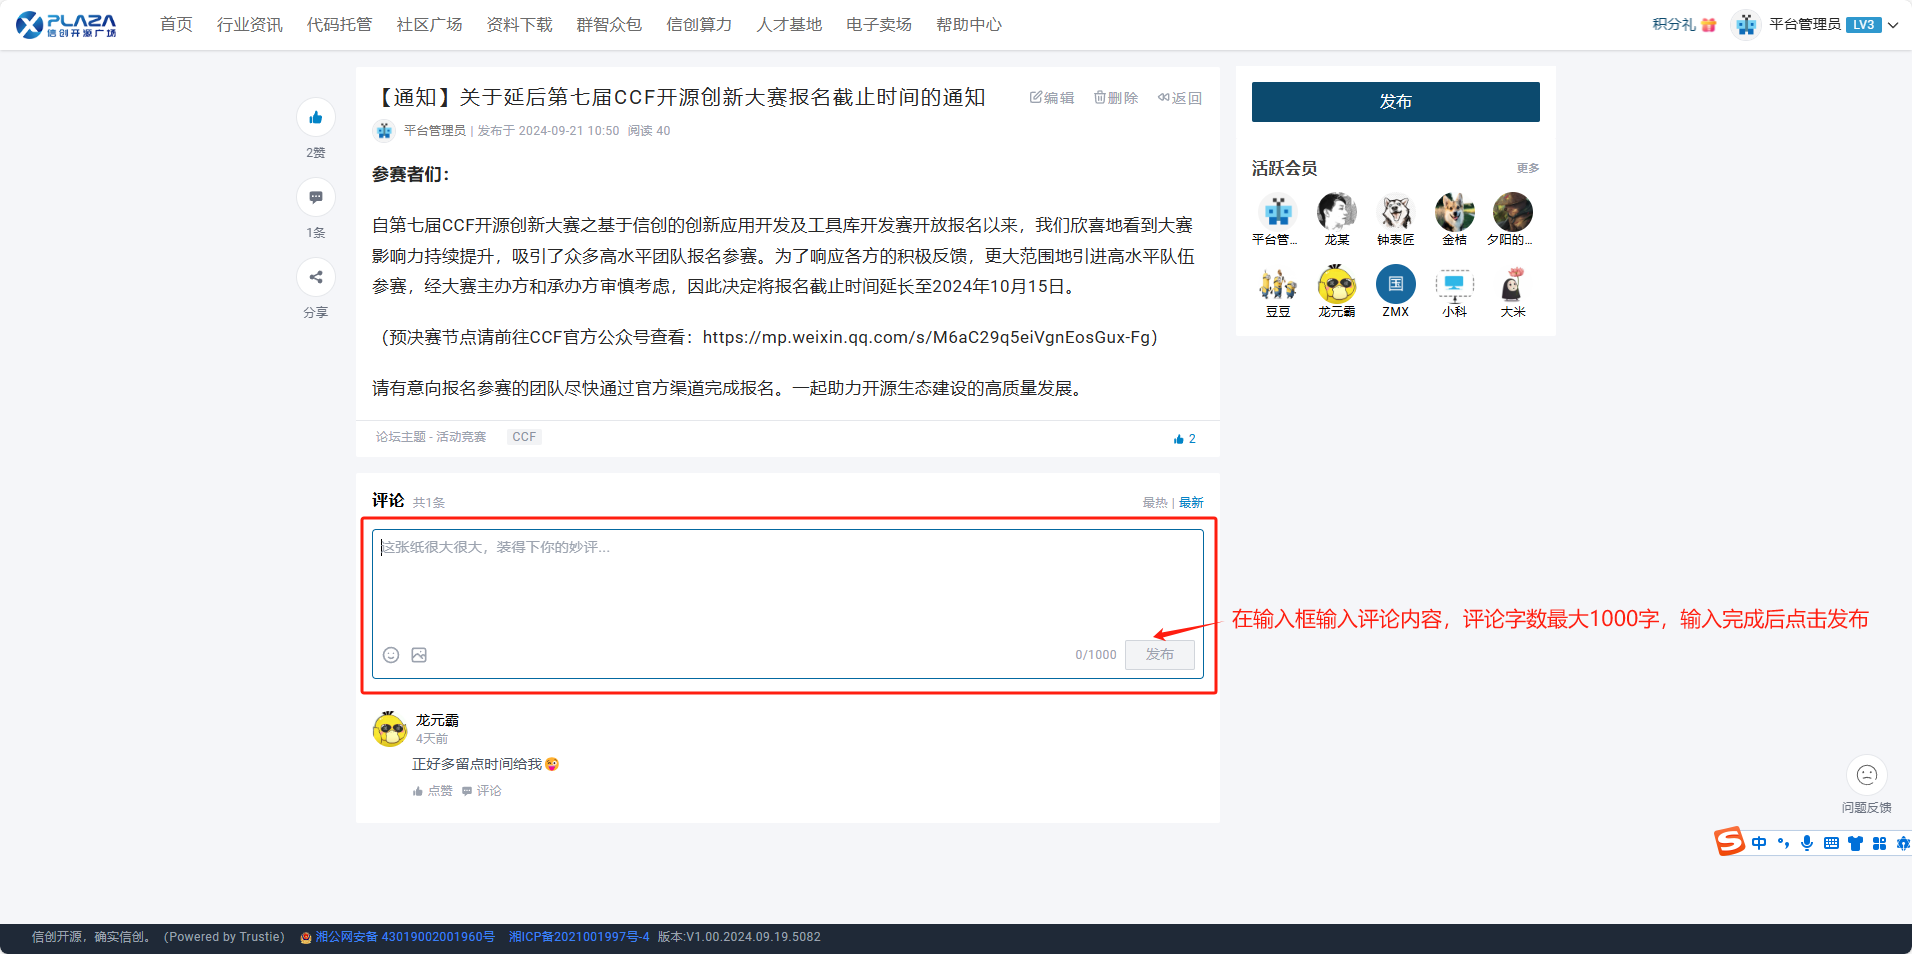Sort comments by 最新
1912x954 pixels.
coord(1191,503)
